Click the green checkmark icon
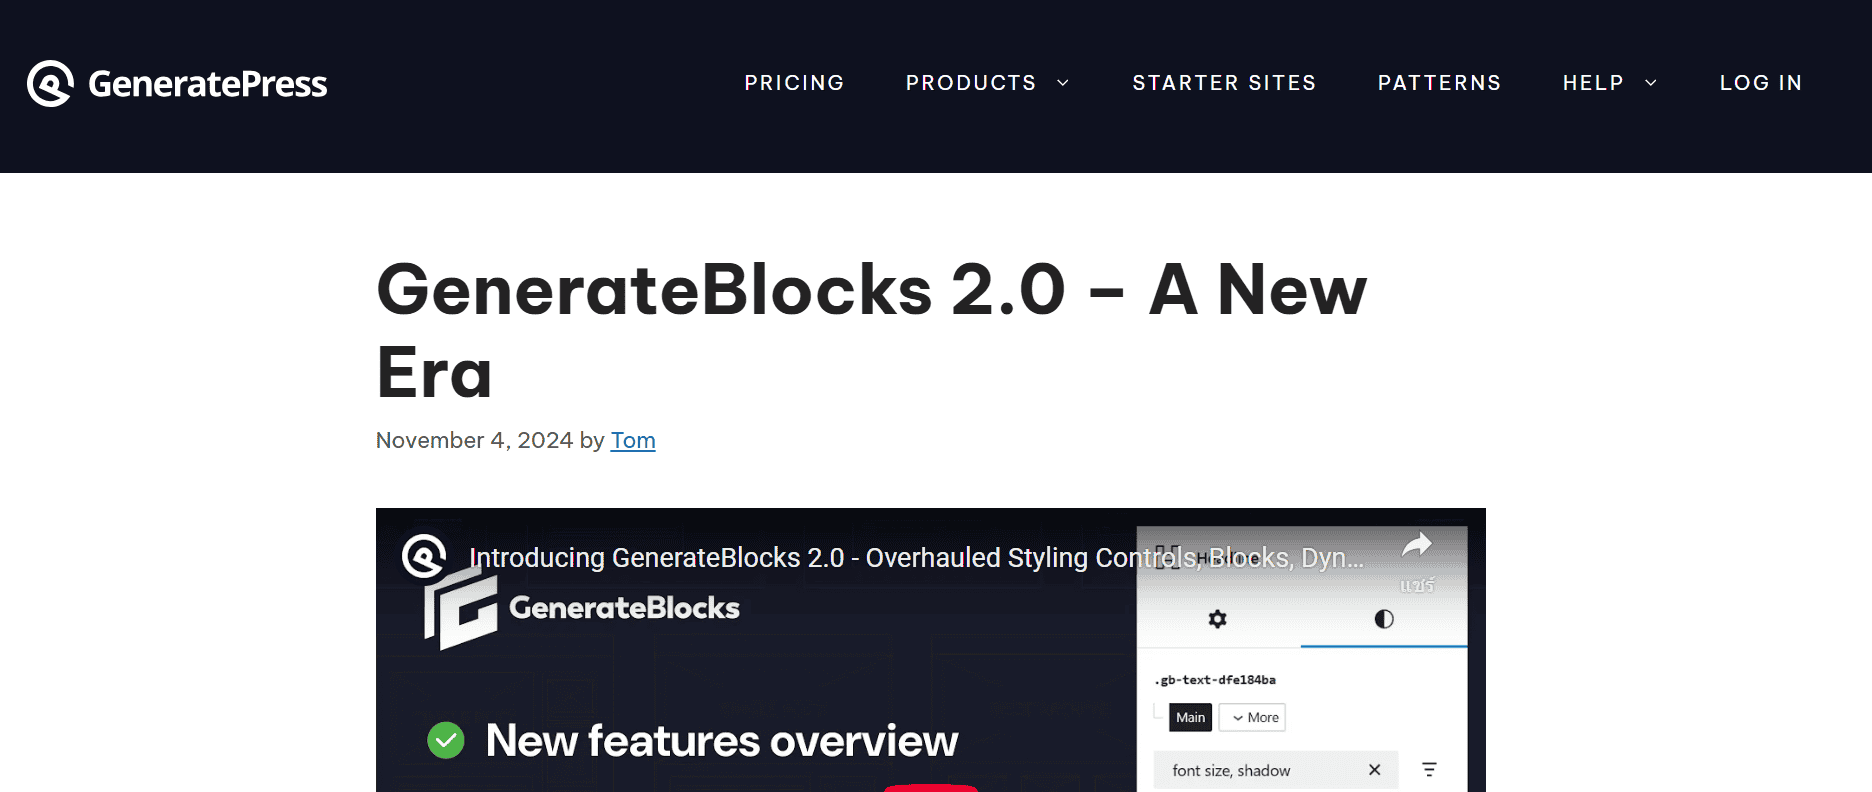Screen dimensions: 1872x792 click(446, 740)
